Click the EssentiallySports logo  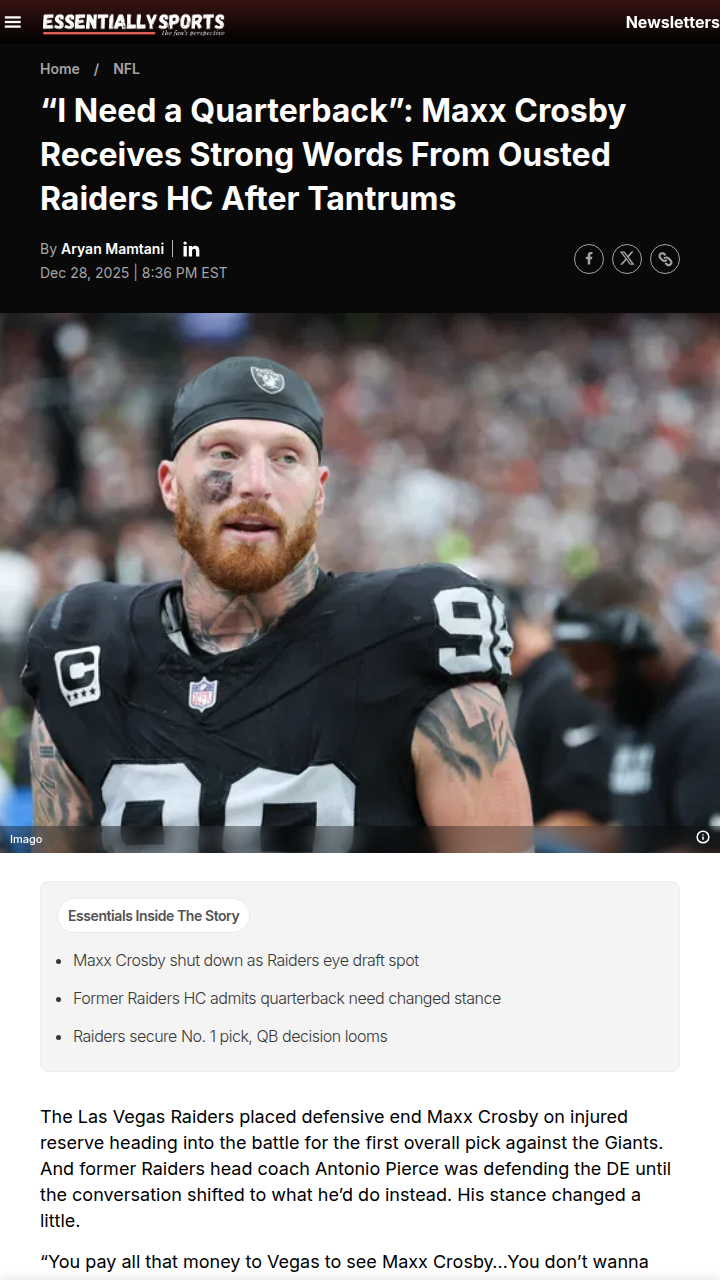coord(134,23)
